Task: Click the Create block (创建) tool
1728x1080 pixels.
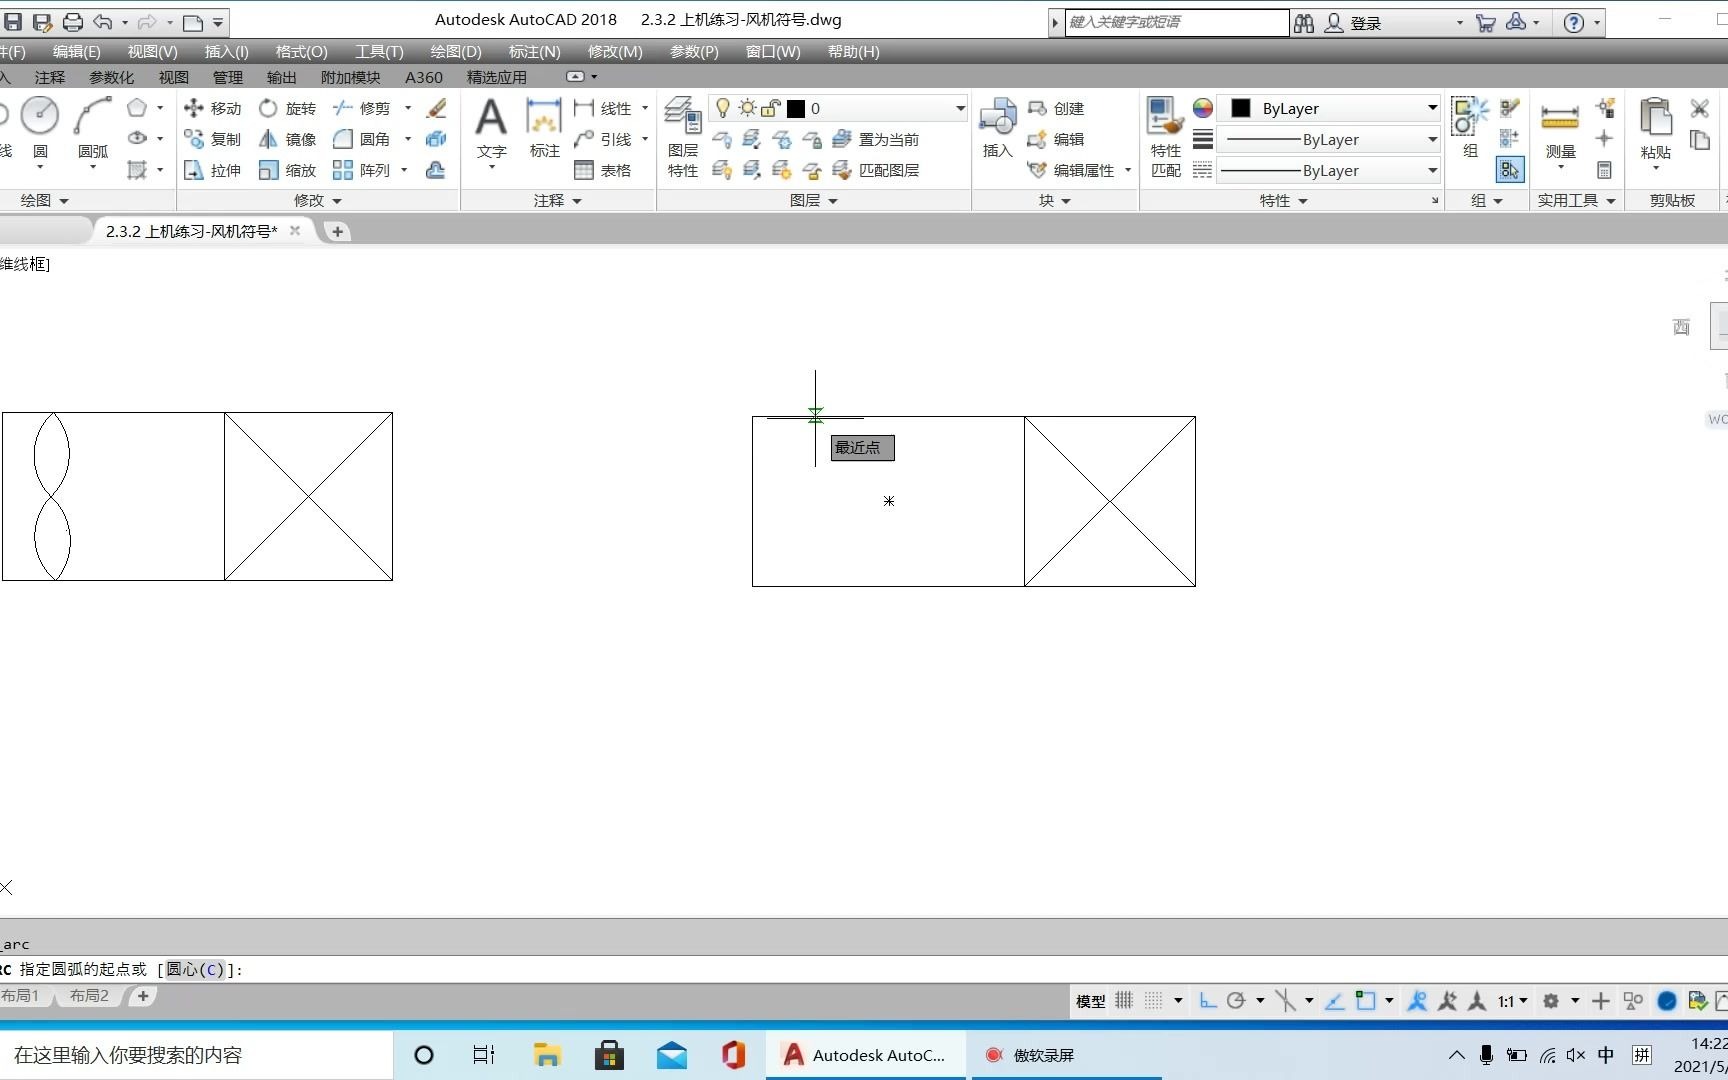Action: (1056, 108)
